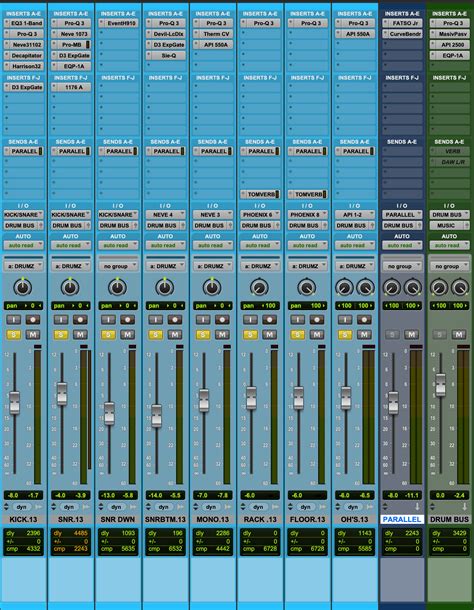Click the volume fader on SNRBTM.13 channel
Viewport: 474px width, 610px height.
click(x=156, y=416)
